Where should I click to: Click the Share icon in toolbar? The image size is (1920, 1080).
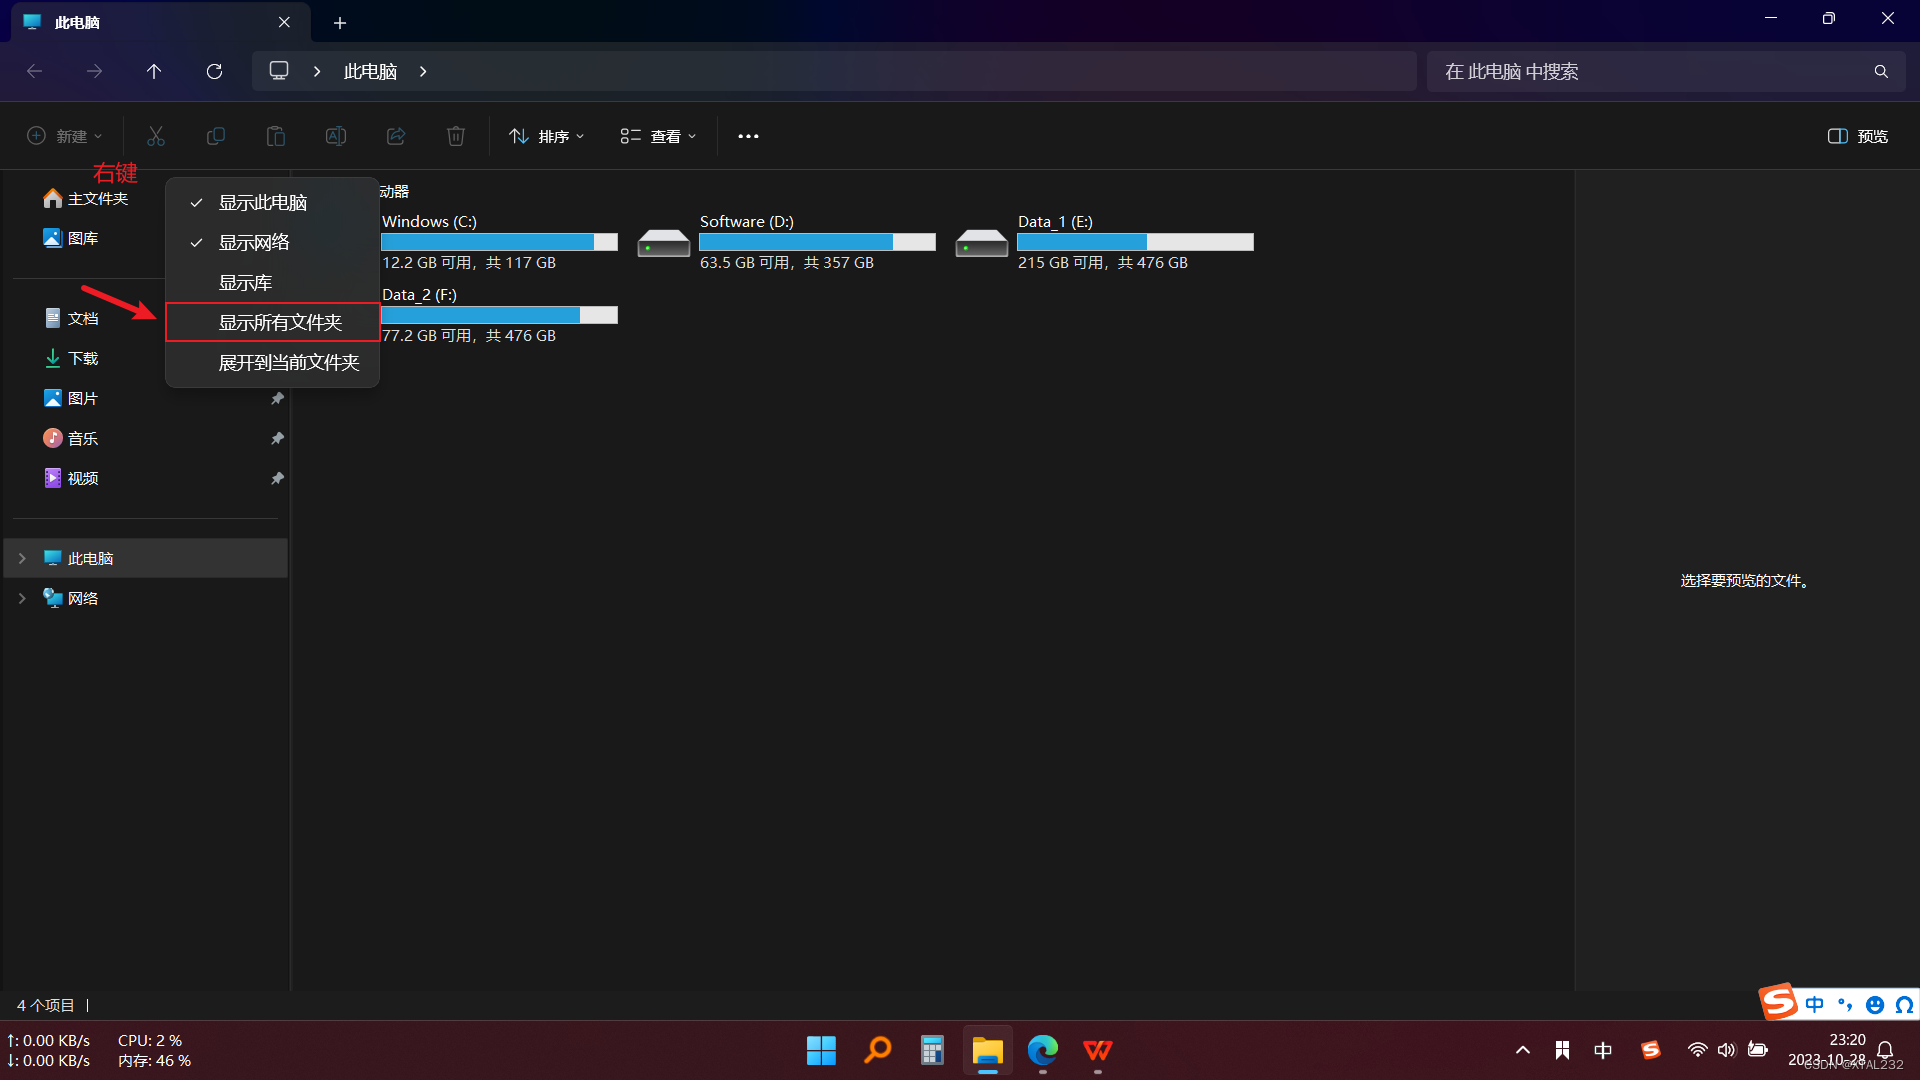pos(396,136)
